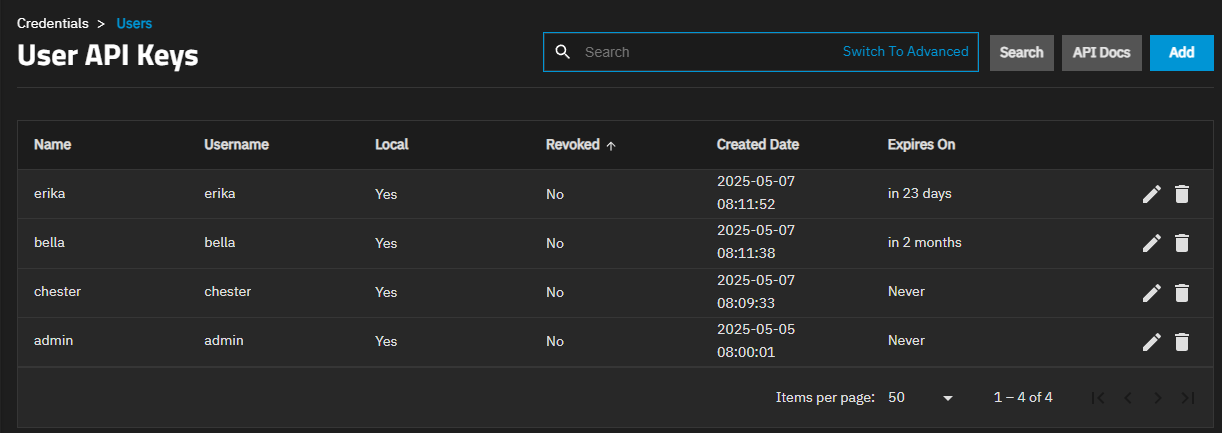
Task: Click the search magnifier icon
Action: (563, 52)
